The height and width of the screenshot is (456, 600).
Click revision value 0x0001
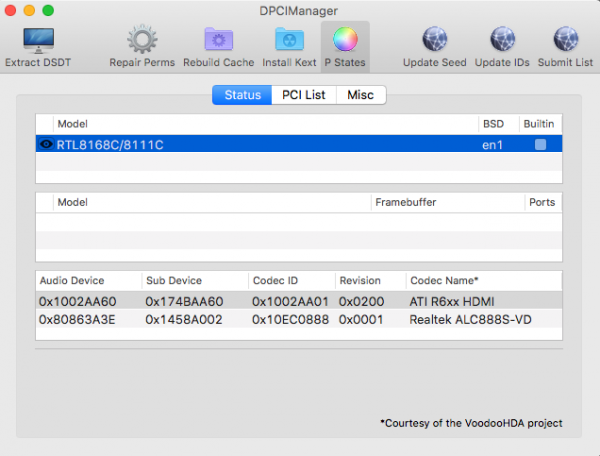pyautogui.click(x=361, y=319)
